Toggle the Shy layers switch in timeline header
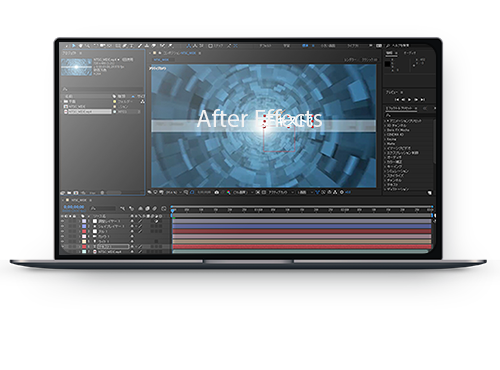The image size is (500, 370). pyautogui.click(x=140, y=208)
